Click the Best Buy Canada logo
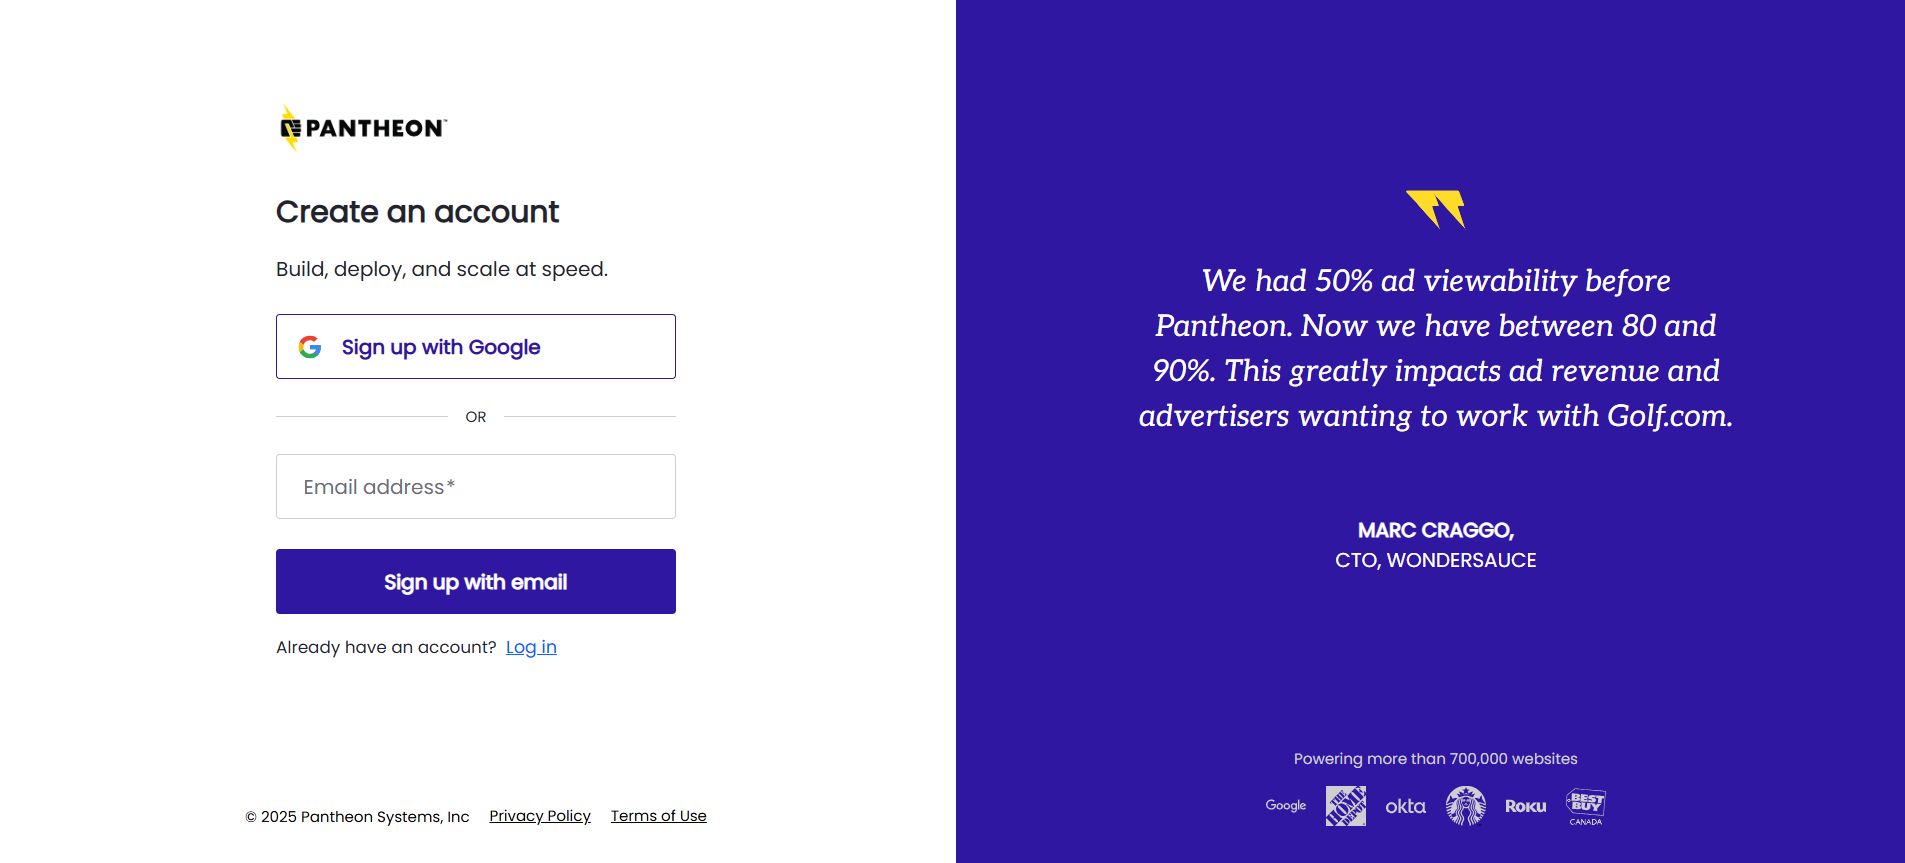1905x863 pixels. tap(1586, 806)
